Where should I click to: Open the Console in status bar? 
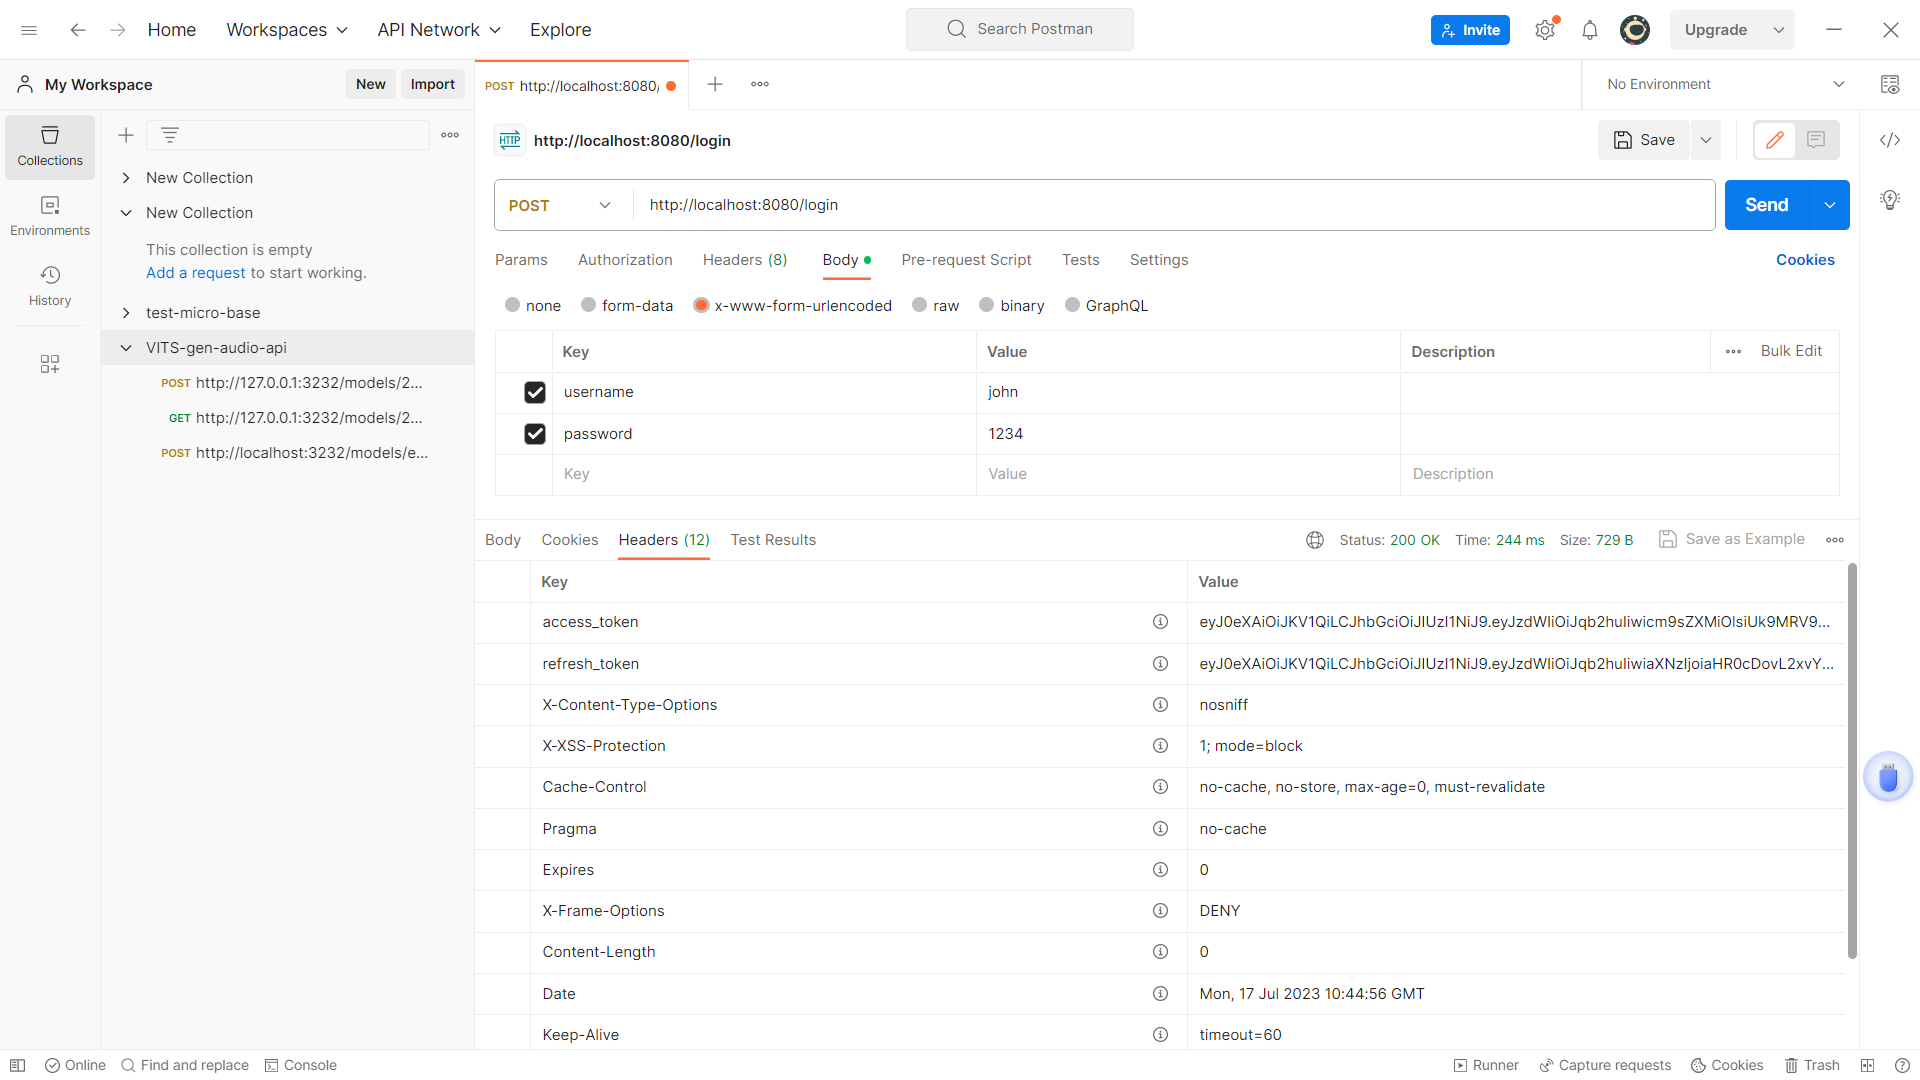[300, 1065]
